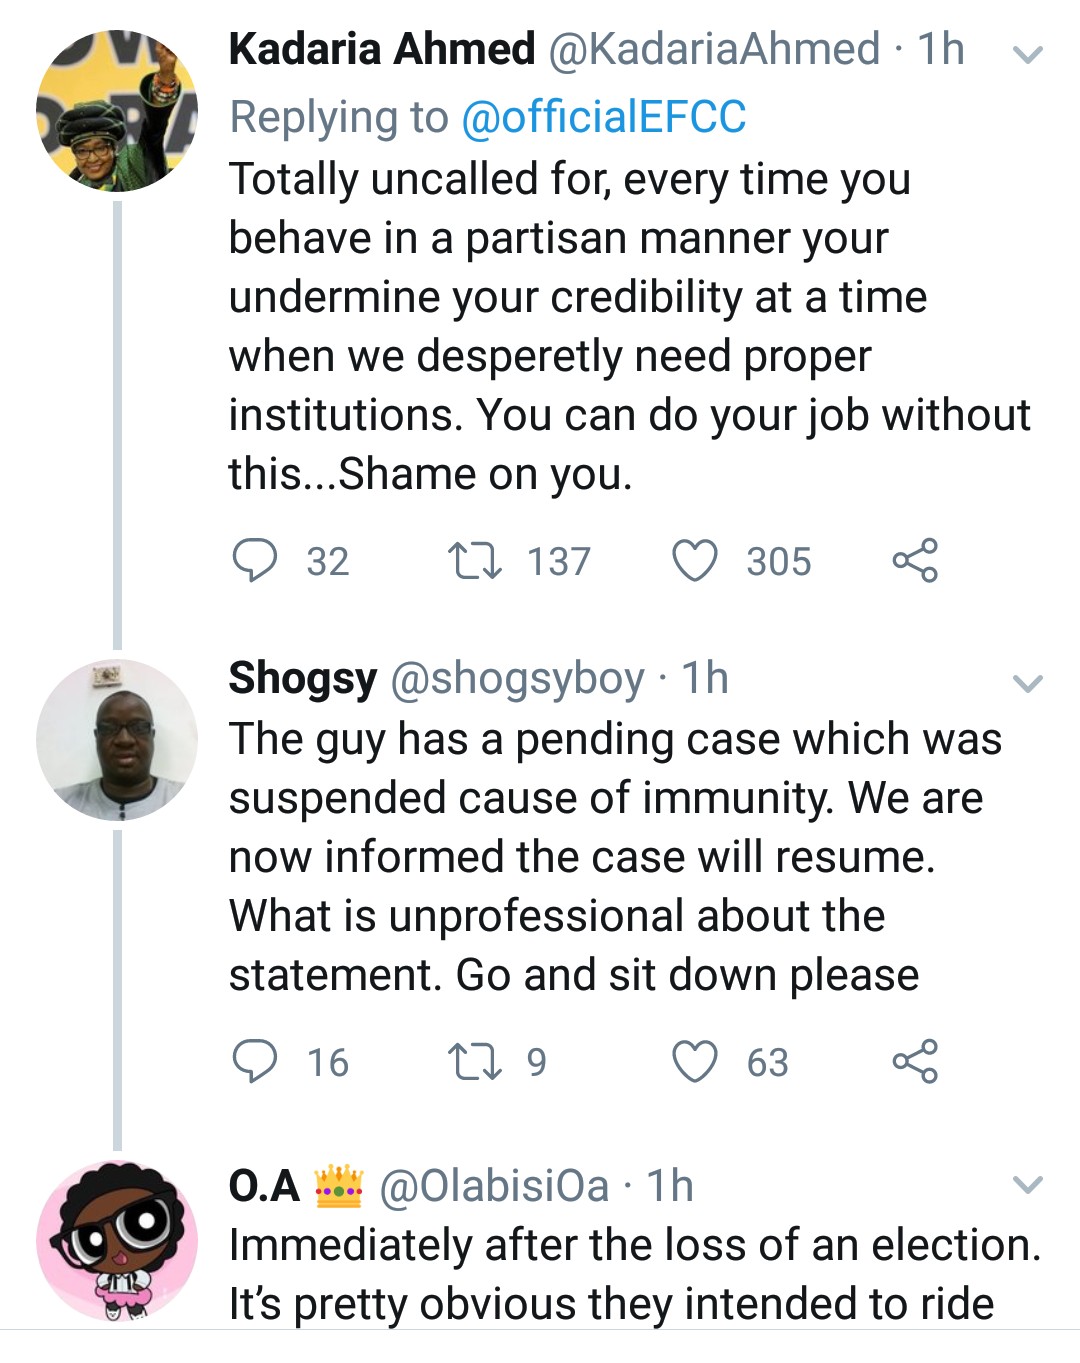This screenshot has width=1080, height=1363.
Task: Retweet Kadaria Ahmed's tweet
Action: click(x=474, y=560)
